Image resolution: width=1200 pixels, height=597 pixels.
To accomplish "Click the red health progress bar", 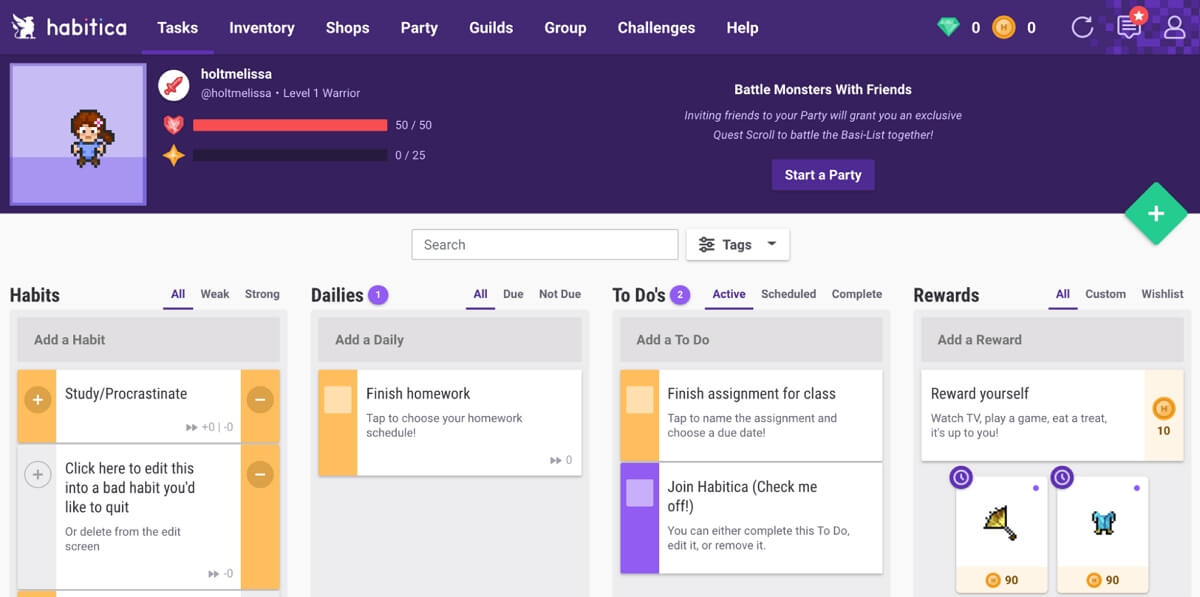I will coord(290,125).
